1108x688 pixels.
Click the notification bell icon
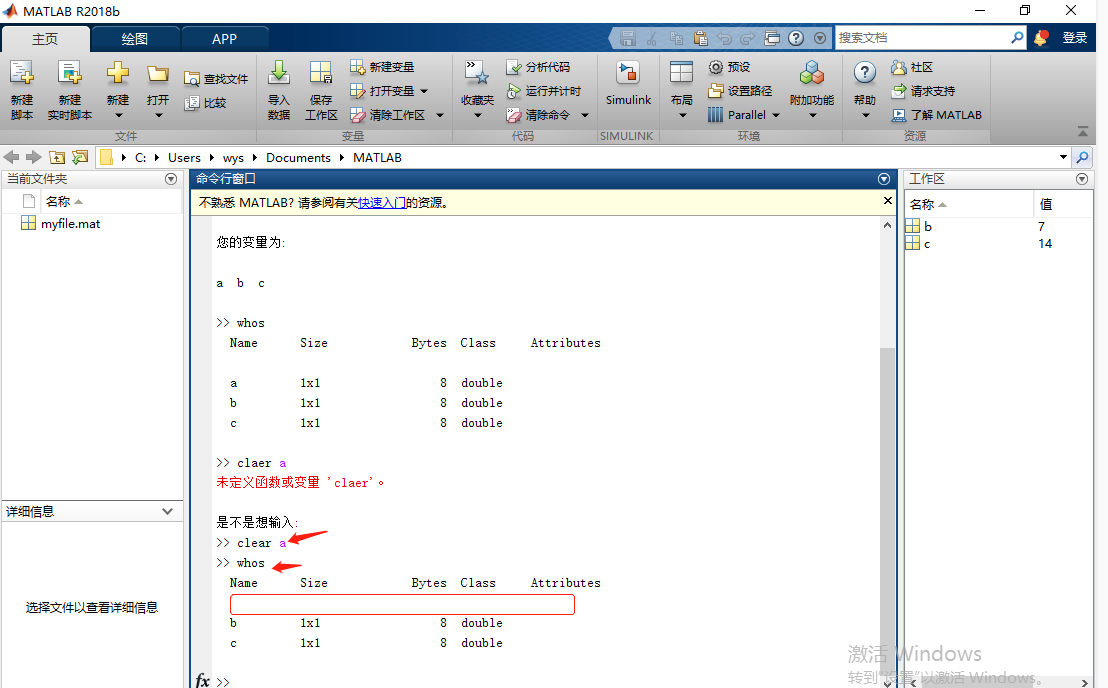click(1040, 37)
